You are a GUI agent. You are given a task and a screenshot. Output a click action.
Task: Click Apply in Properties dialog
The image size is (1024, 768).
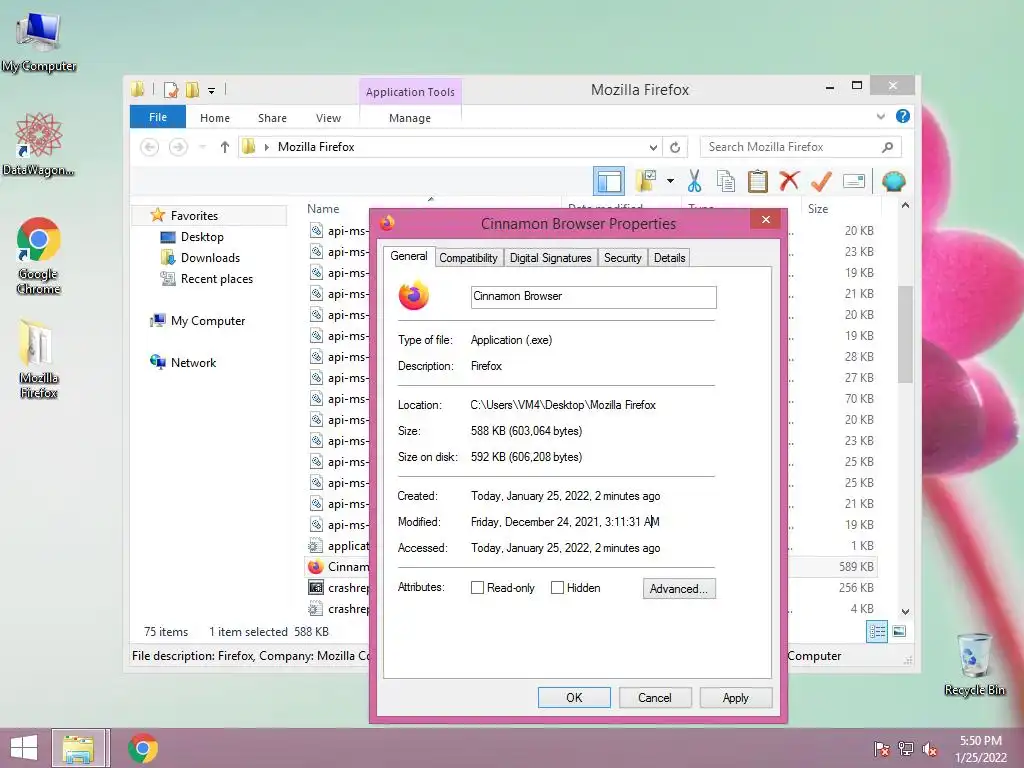point(735,697)
